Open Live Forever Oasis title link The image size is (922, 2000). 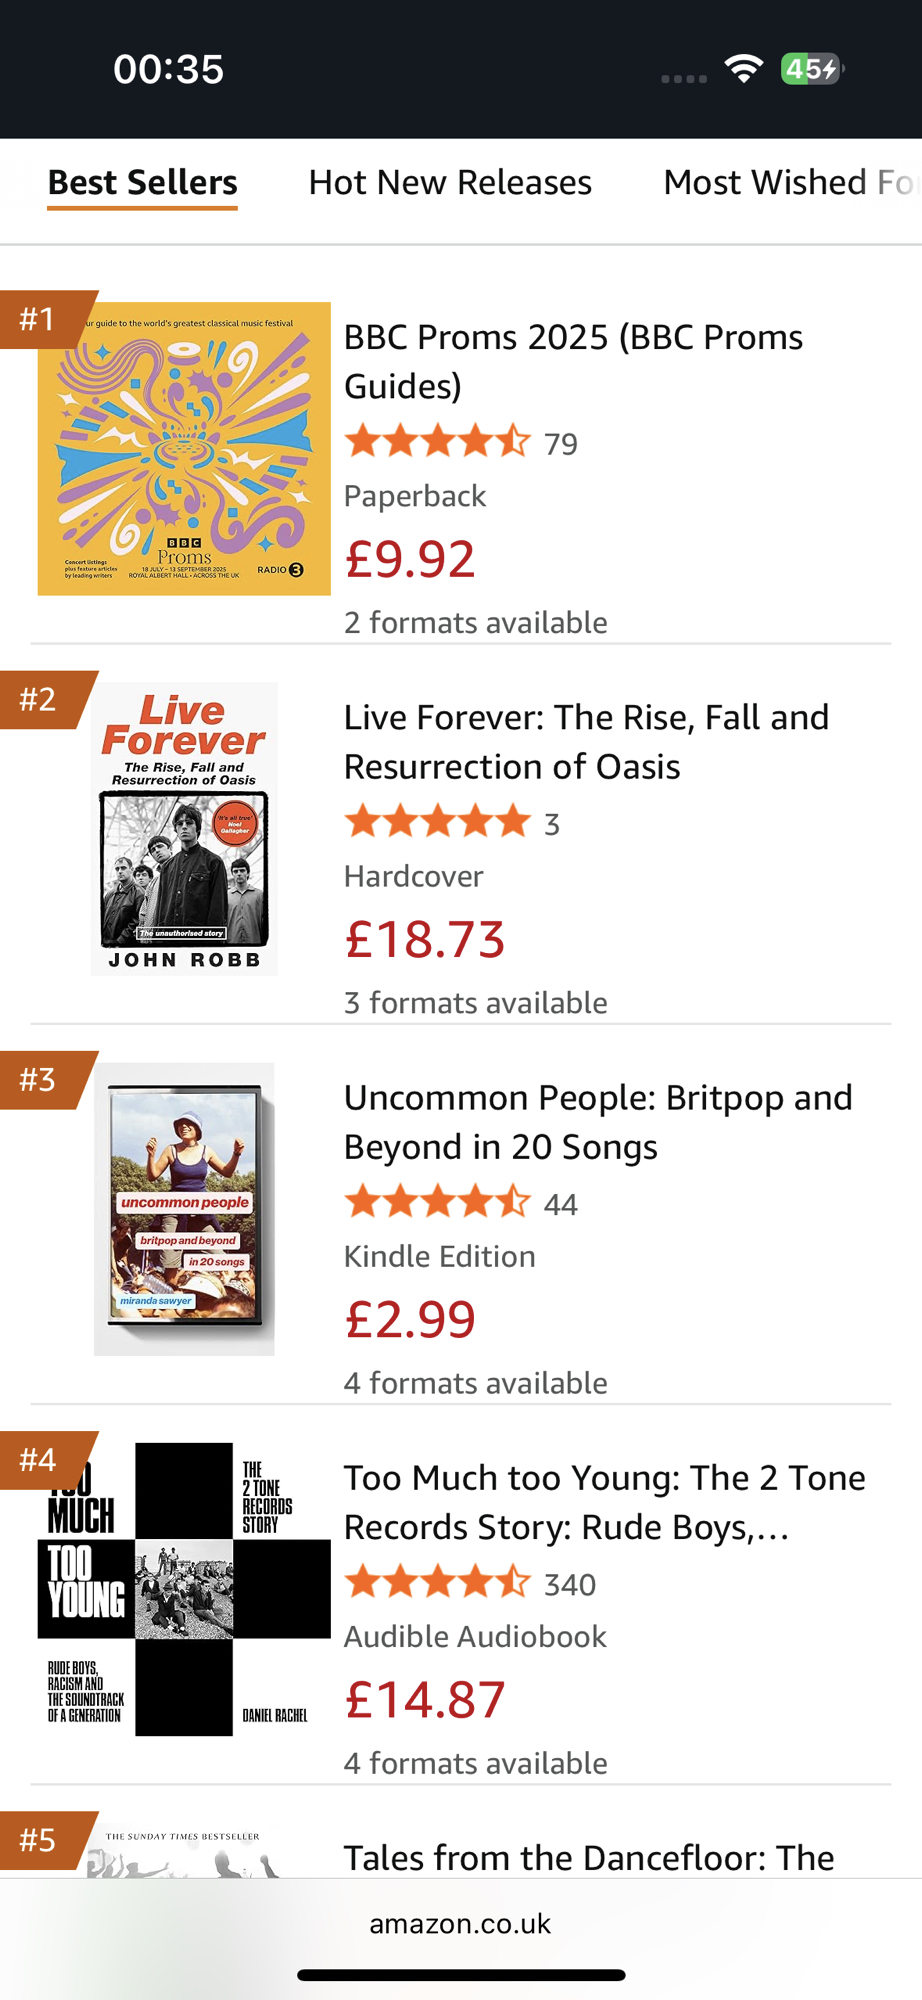(586, 741)
